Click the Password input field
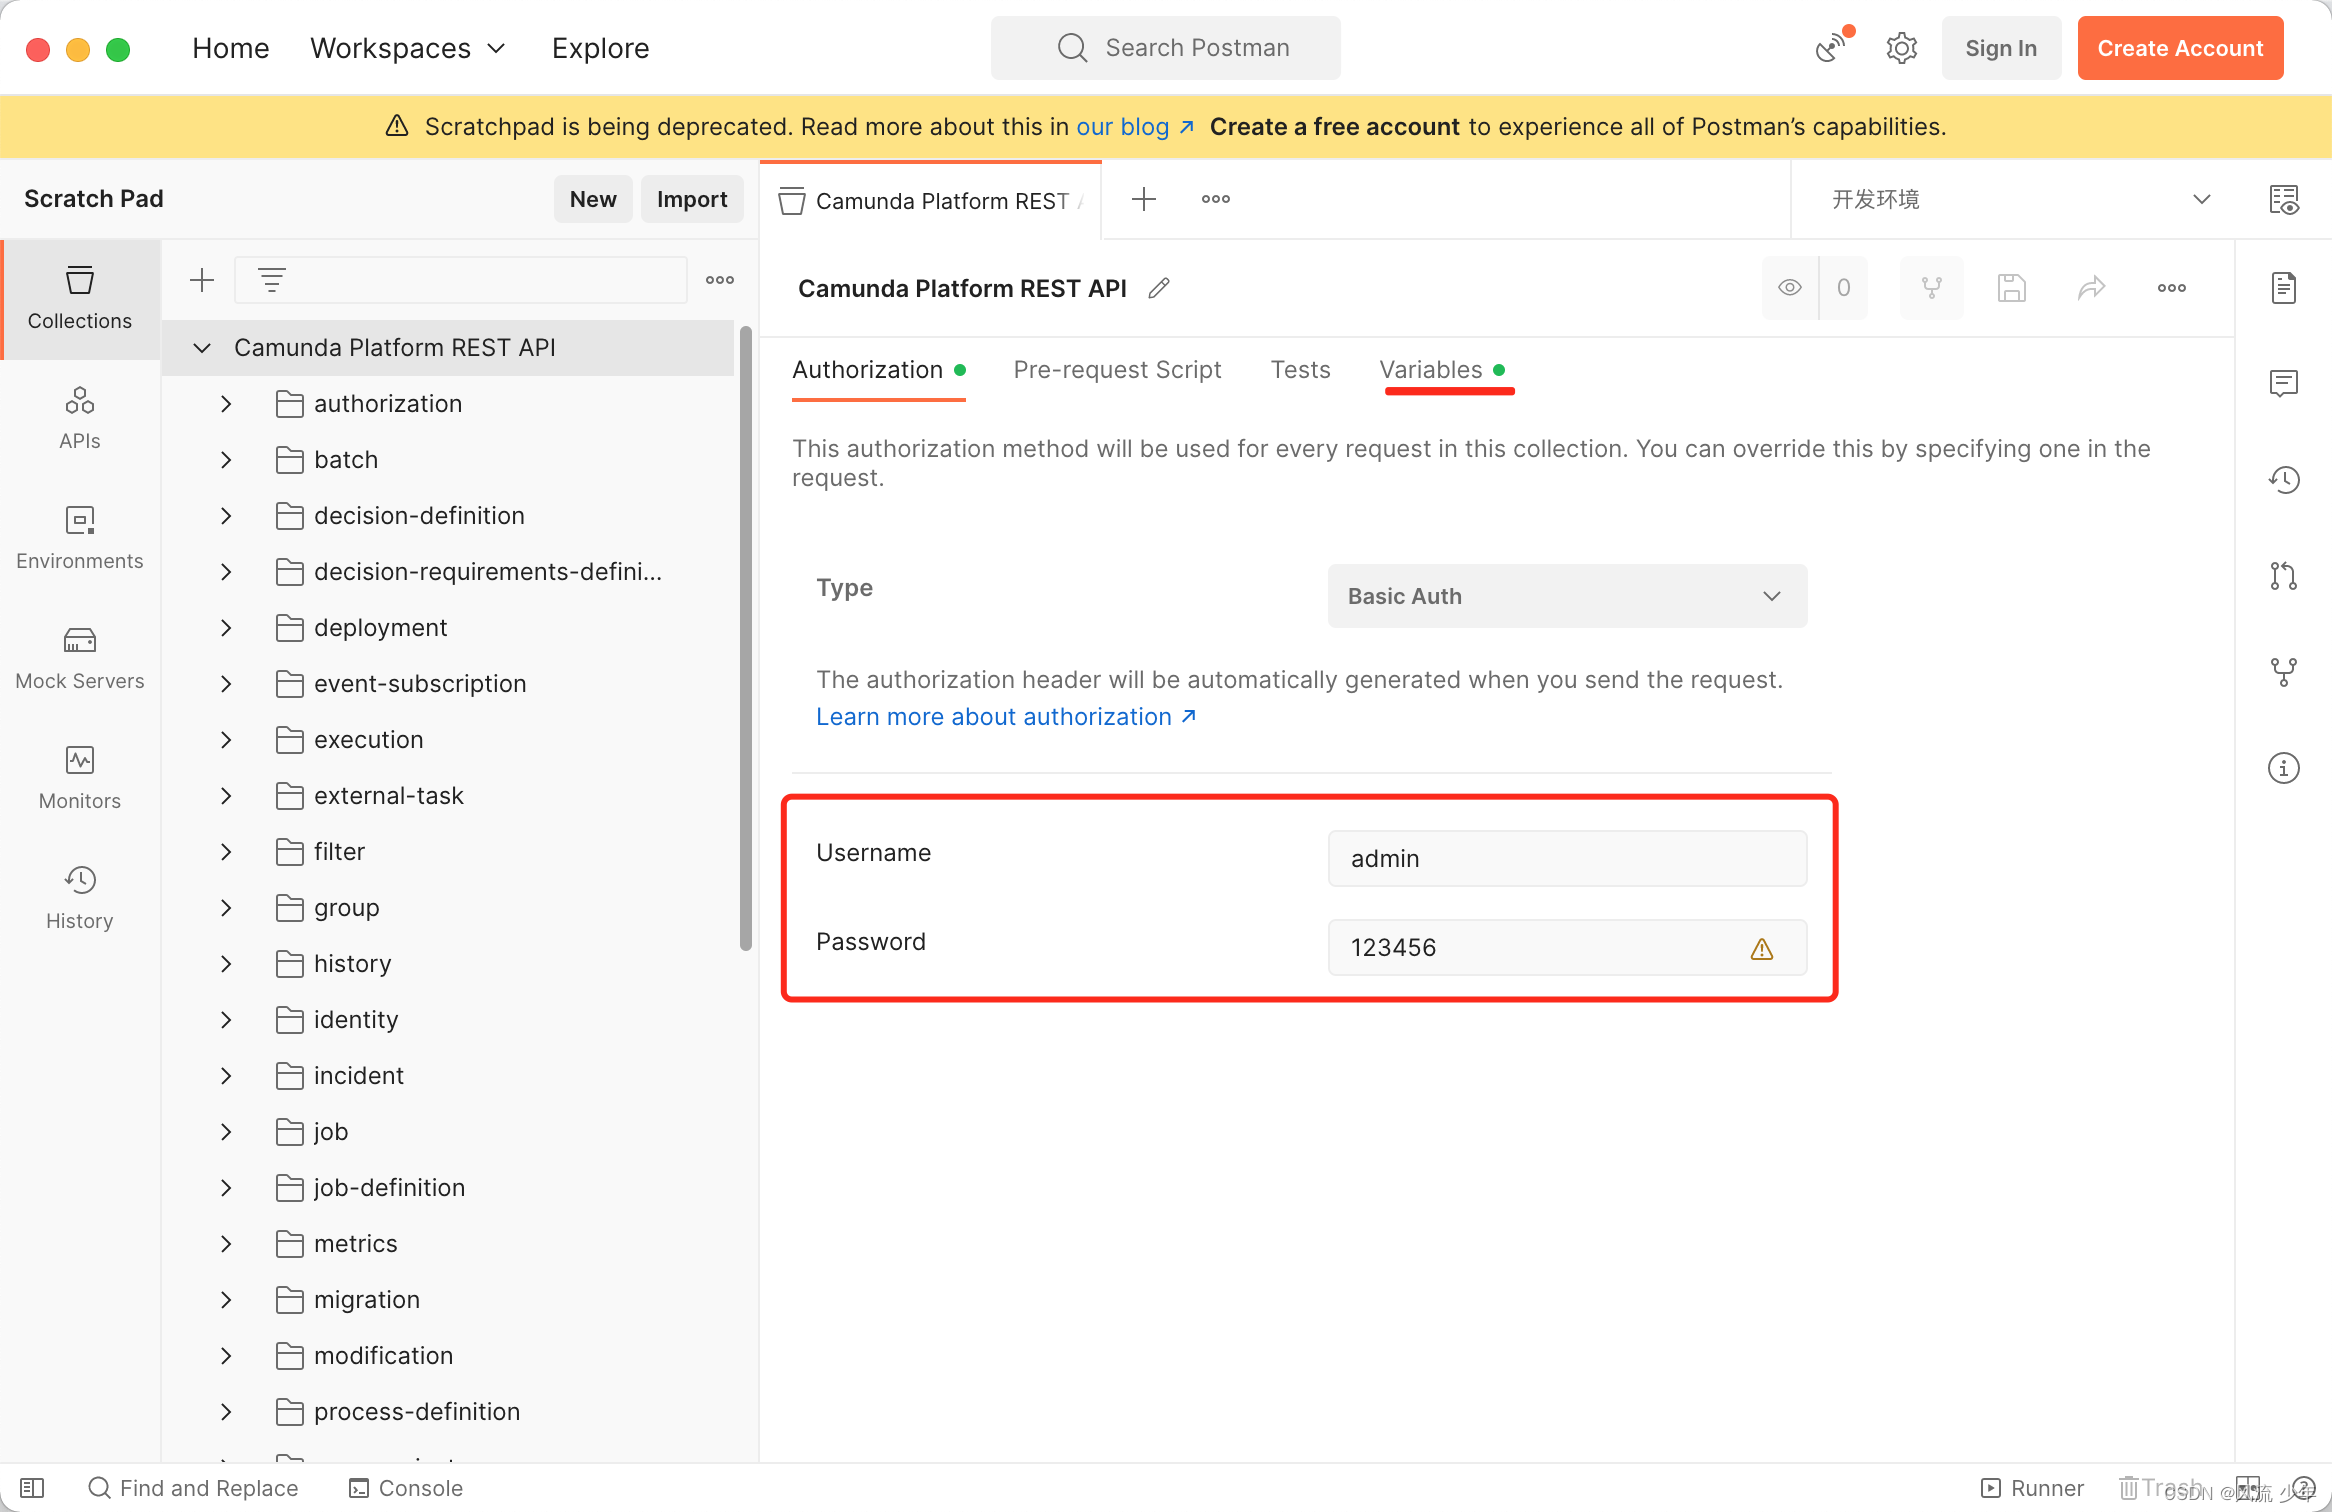2332x1512 pixels. click(x=1567, y=948)
